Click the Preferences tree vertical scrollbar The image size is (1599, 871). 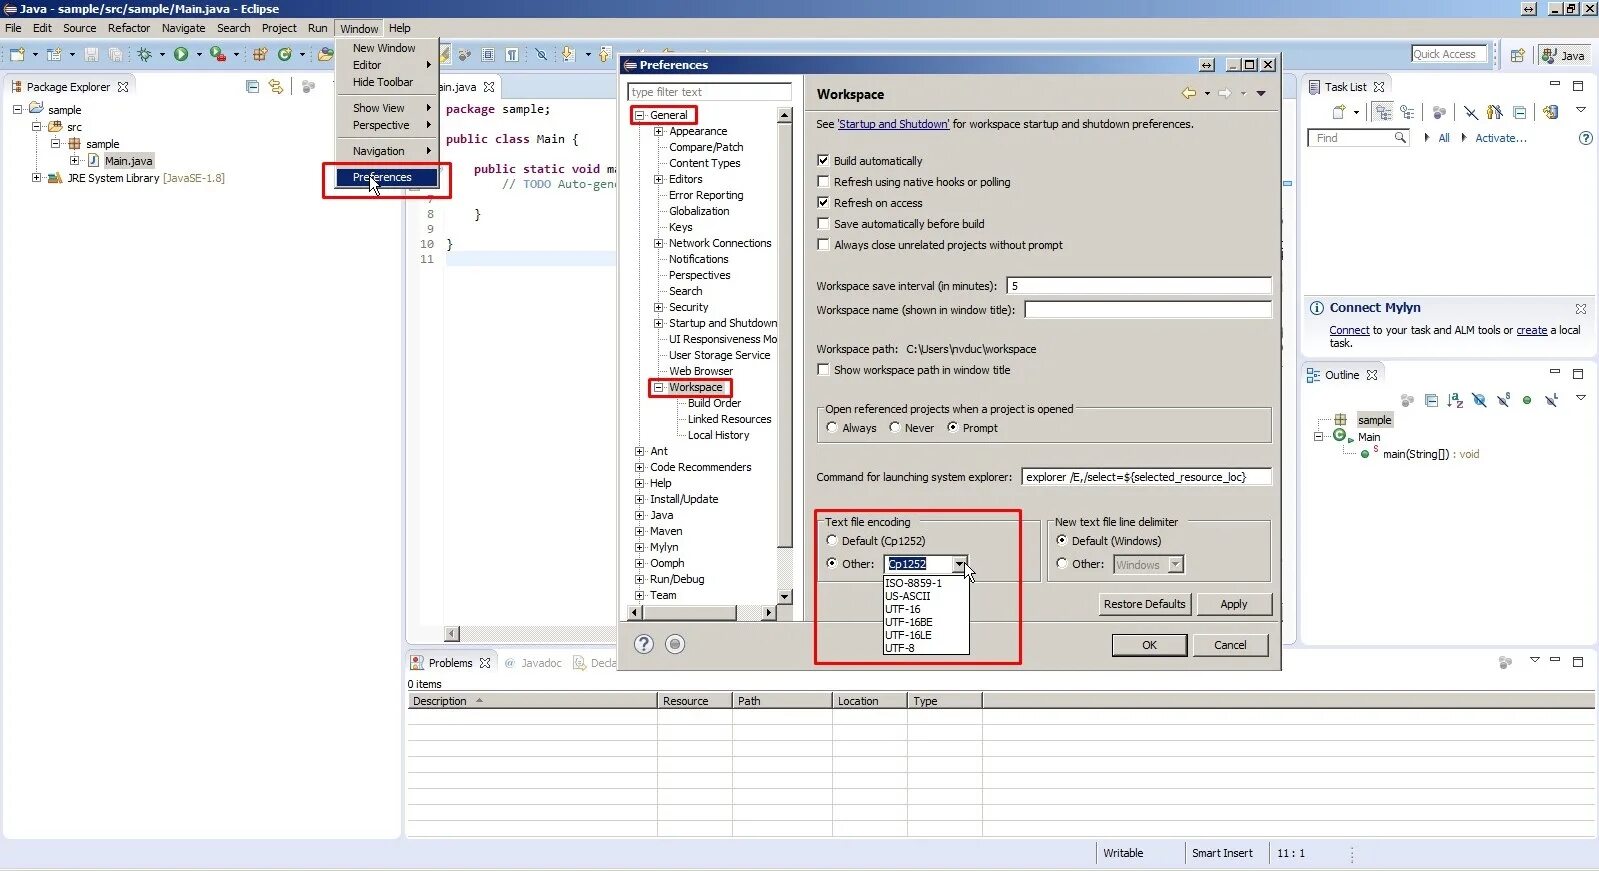[785, 356]
